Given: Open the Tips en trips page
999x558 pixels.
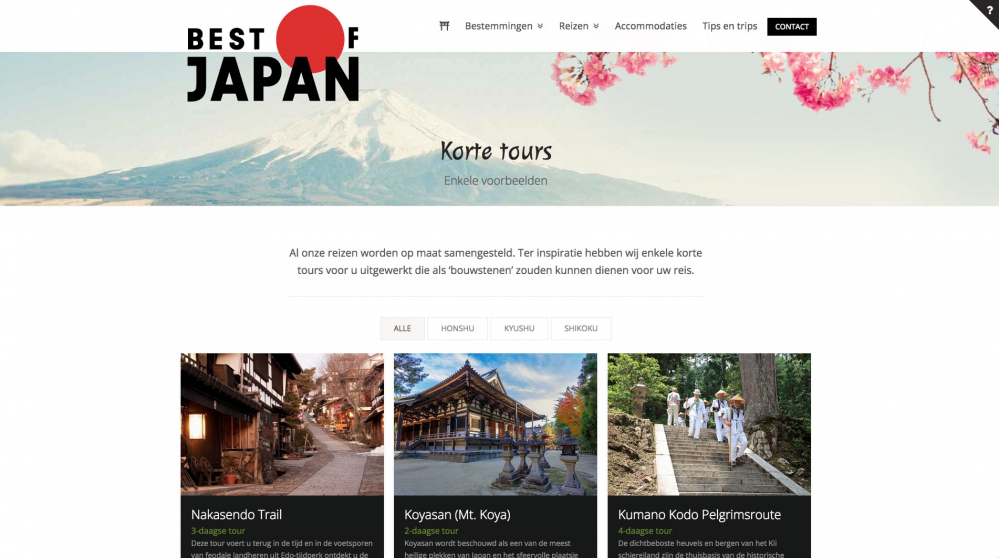Looking at the screenshot, I should 729,26.
